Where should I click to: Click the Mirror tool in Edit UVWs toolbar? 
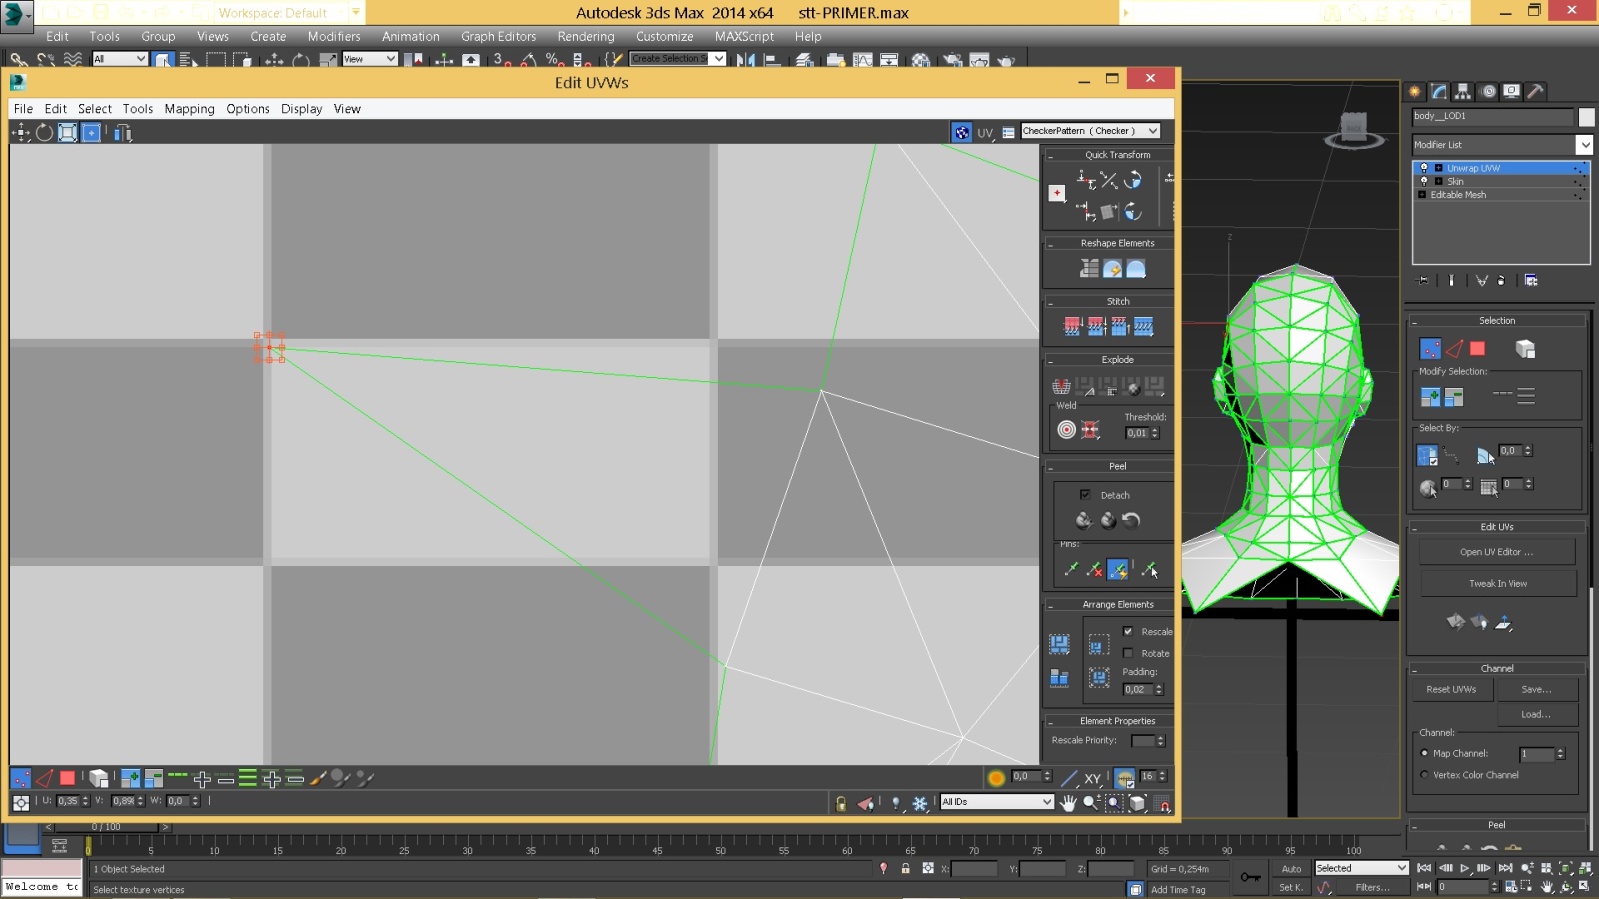coord(123,133)
